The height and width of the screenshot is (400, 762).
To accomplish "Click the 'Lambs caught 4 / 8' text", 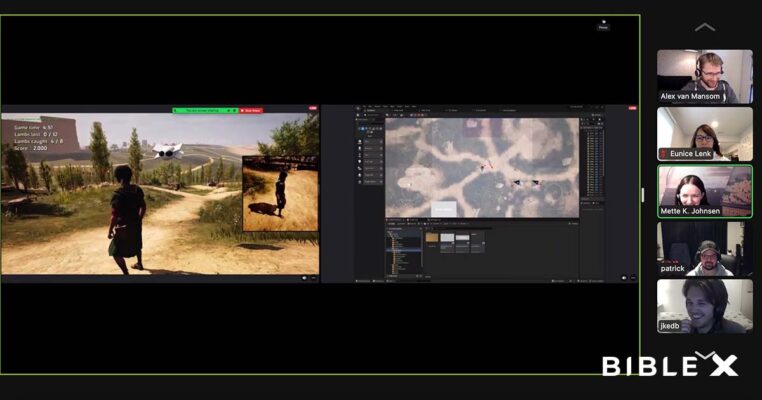I will pos(38,141).
